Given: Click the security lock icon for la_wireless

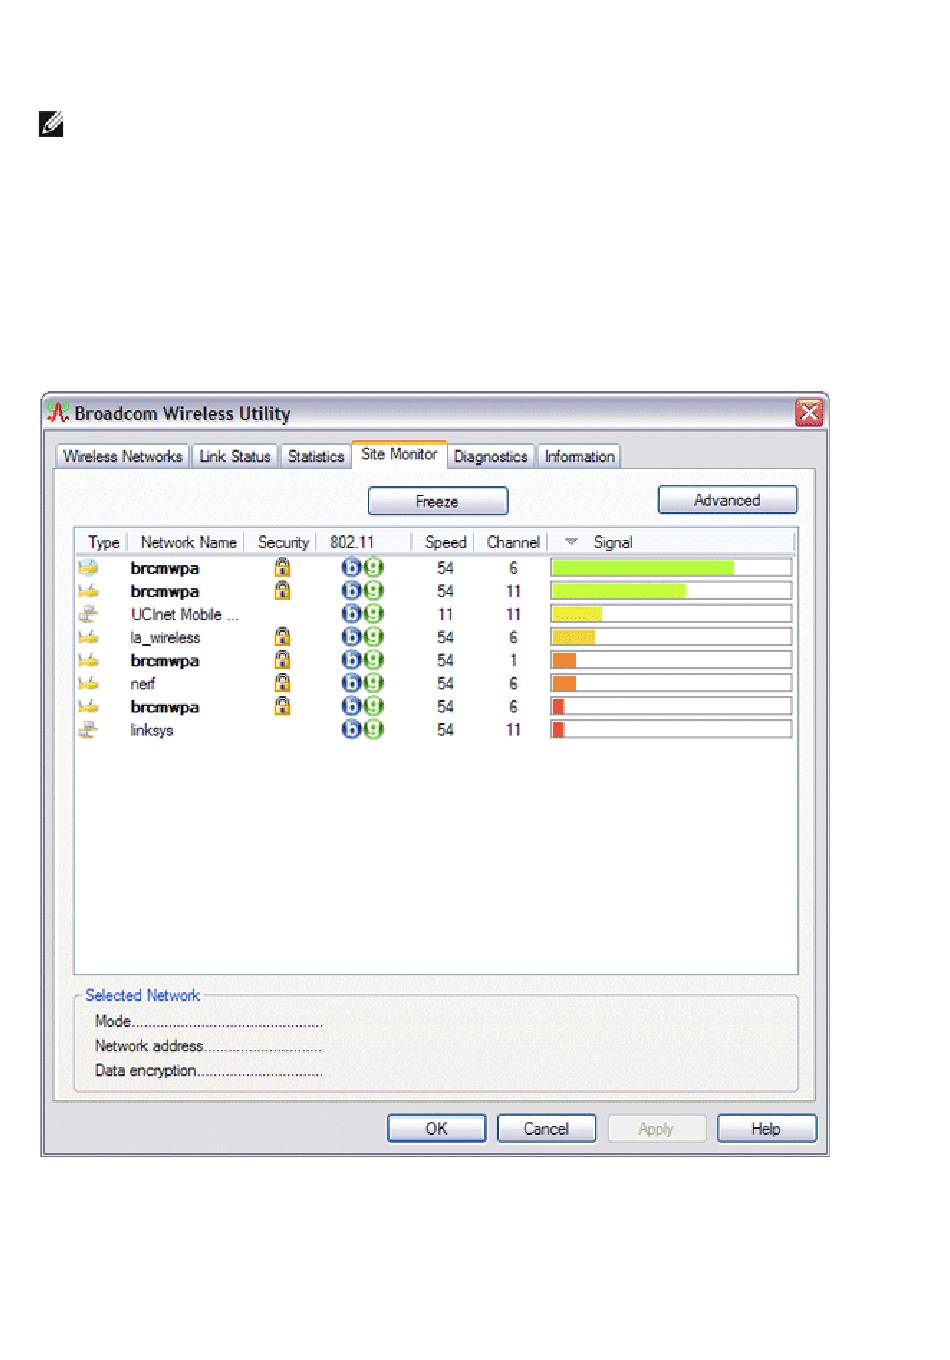Looking at the screenshot, I should [x=283, y=636].
